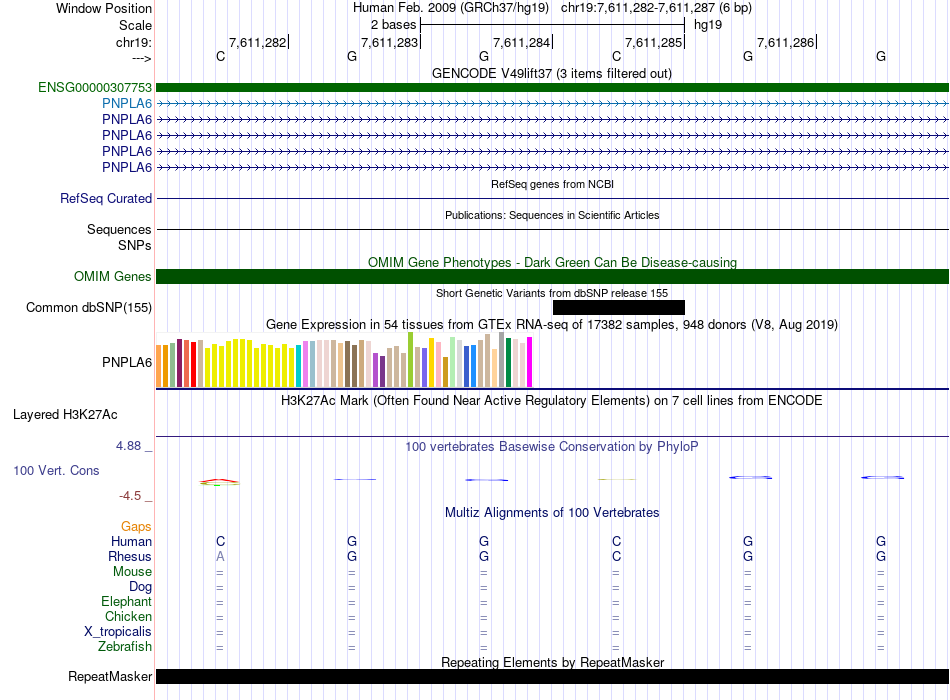The width and height of the screenshot is (950, 700).
Task: Click the '2 bases' scale bar text
Action: pyautogui.click(x=393, y=25)
